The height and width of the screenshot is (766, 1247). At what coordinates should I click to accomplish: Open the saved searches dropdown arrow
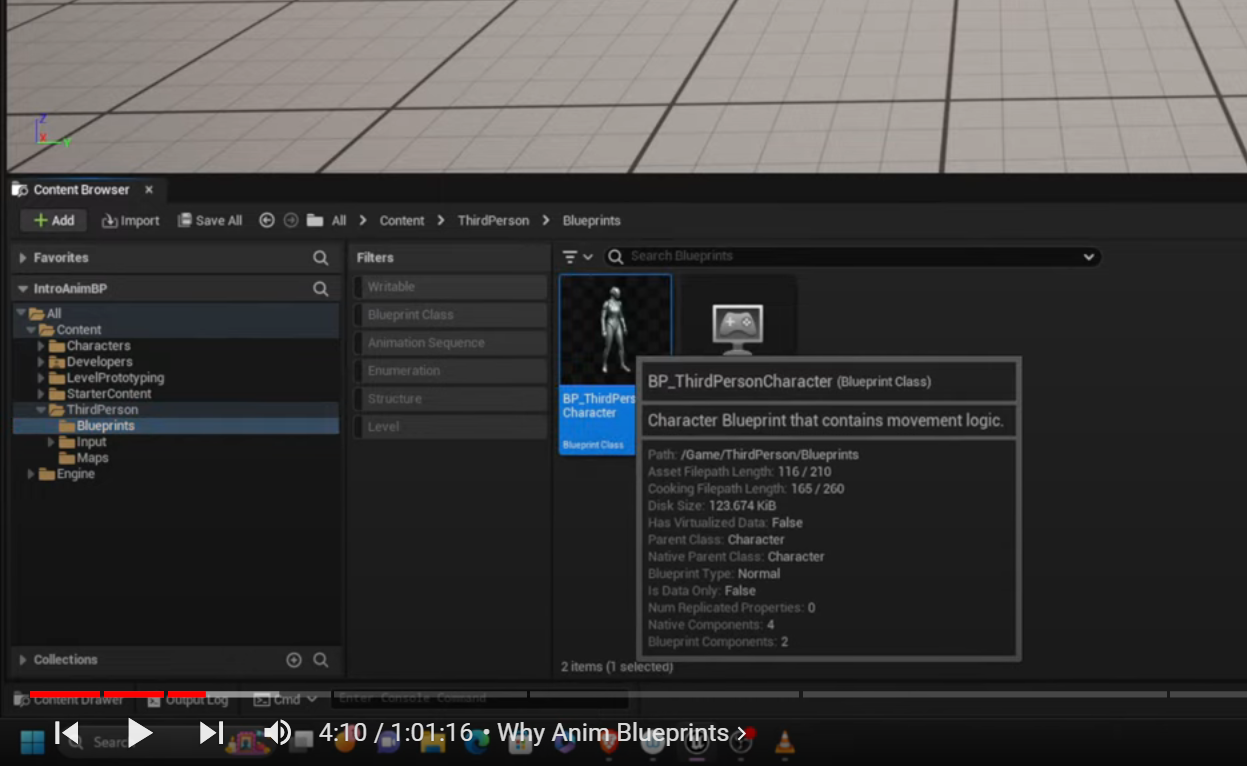(1088, 257)
